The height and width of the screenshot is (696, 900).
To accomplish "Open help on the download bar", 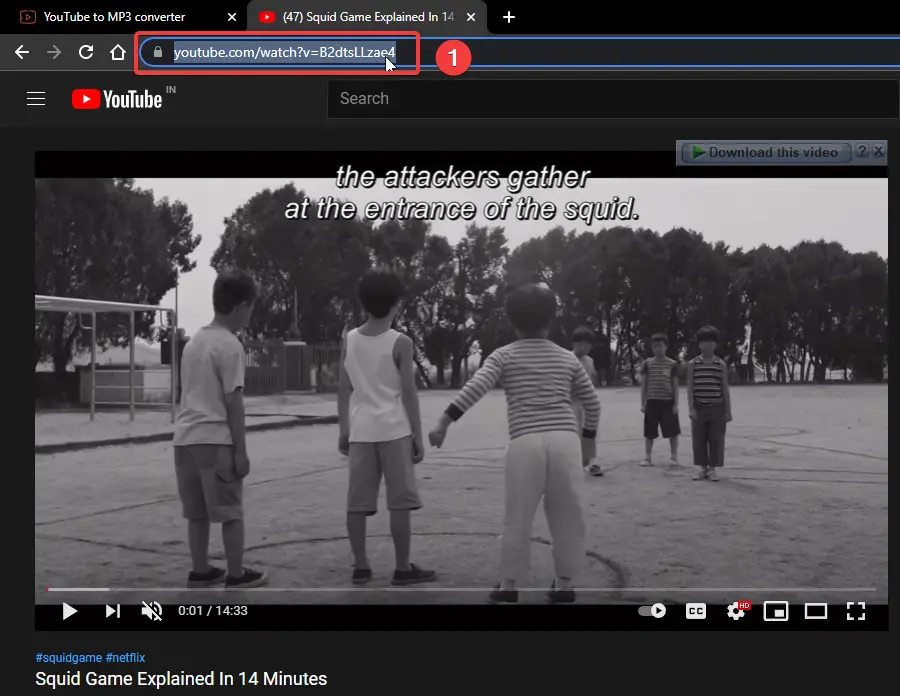I will tap(862, 151).
